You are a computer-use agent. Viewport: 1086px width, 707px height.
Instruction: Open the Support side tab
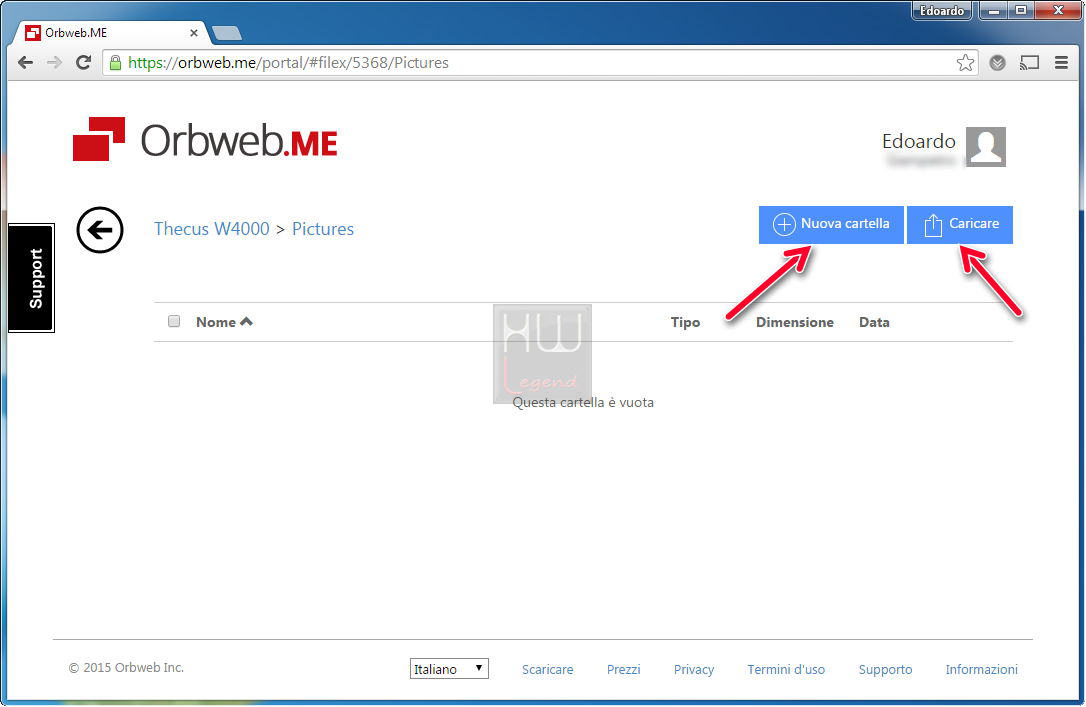(x=31, y=278)
